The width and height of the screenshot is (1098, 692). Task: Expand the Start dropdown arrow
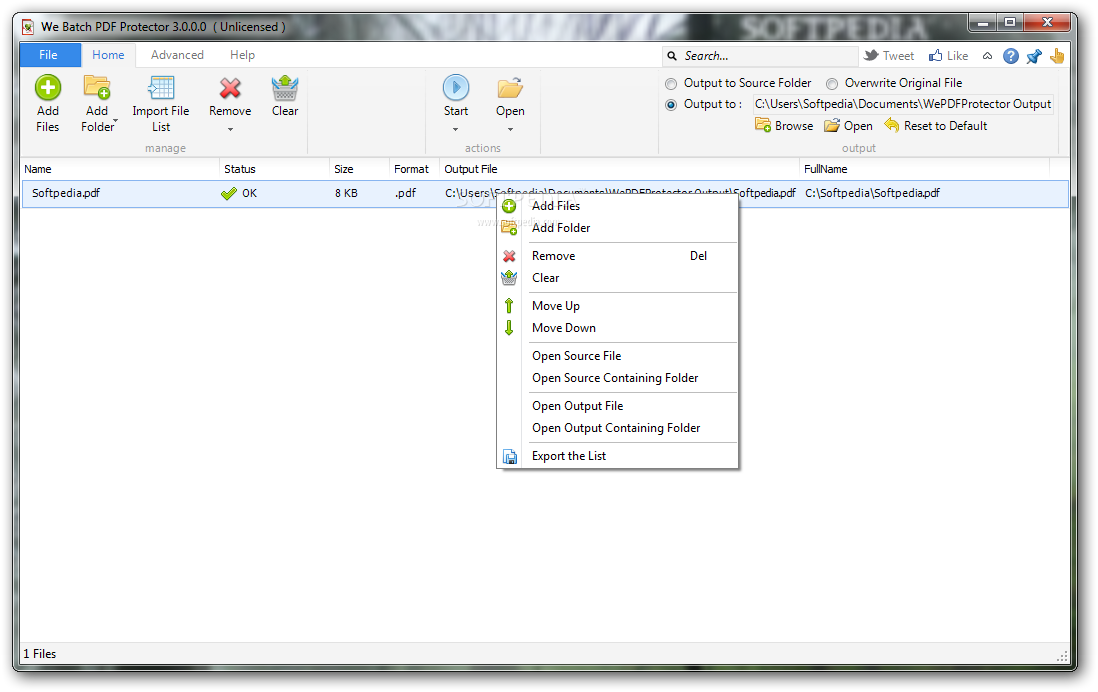tap(455, 130)
